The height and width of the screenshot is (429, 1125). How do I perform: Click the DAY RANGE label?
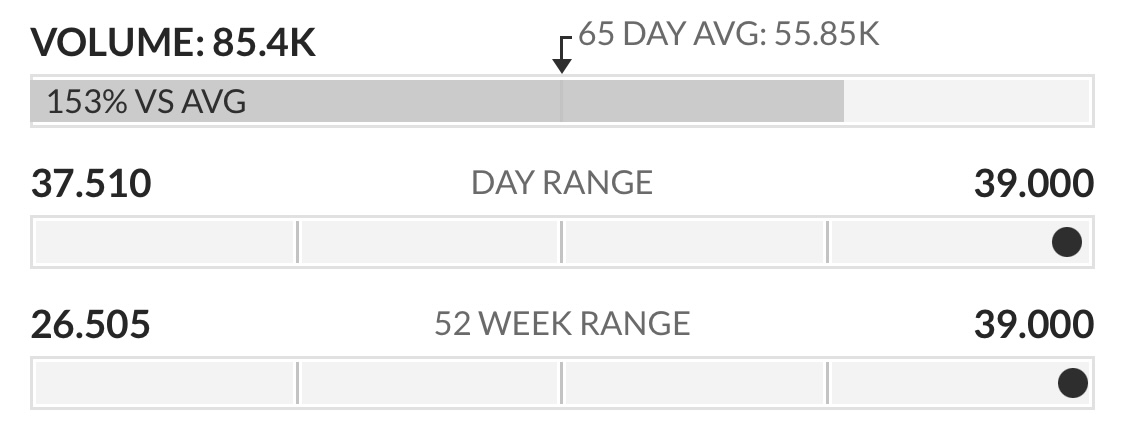(x=562, y=183)
